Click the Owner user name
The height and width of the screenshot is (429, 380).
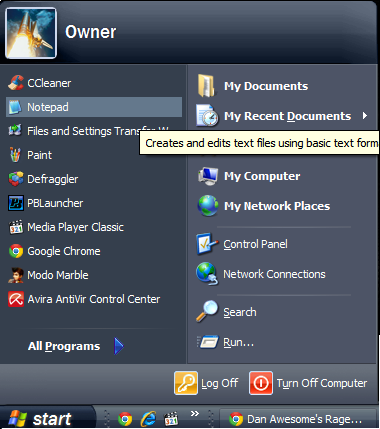pyautogui.click(x=90, y=32)
